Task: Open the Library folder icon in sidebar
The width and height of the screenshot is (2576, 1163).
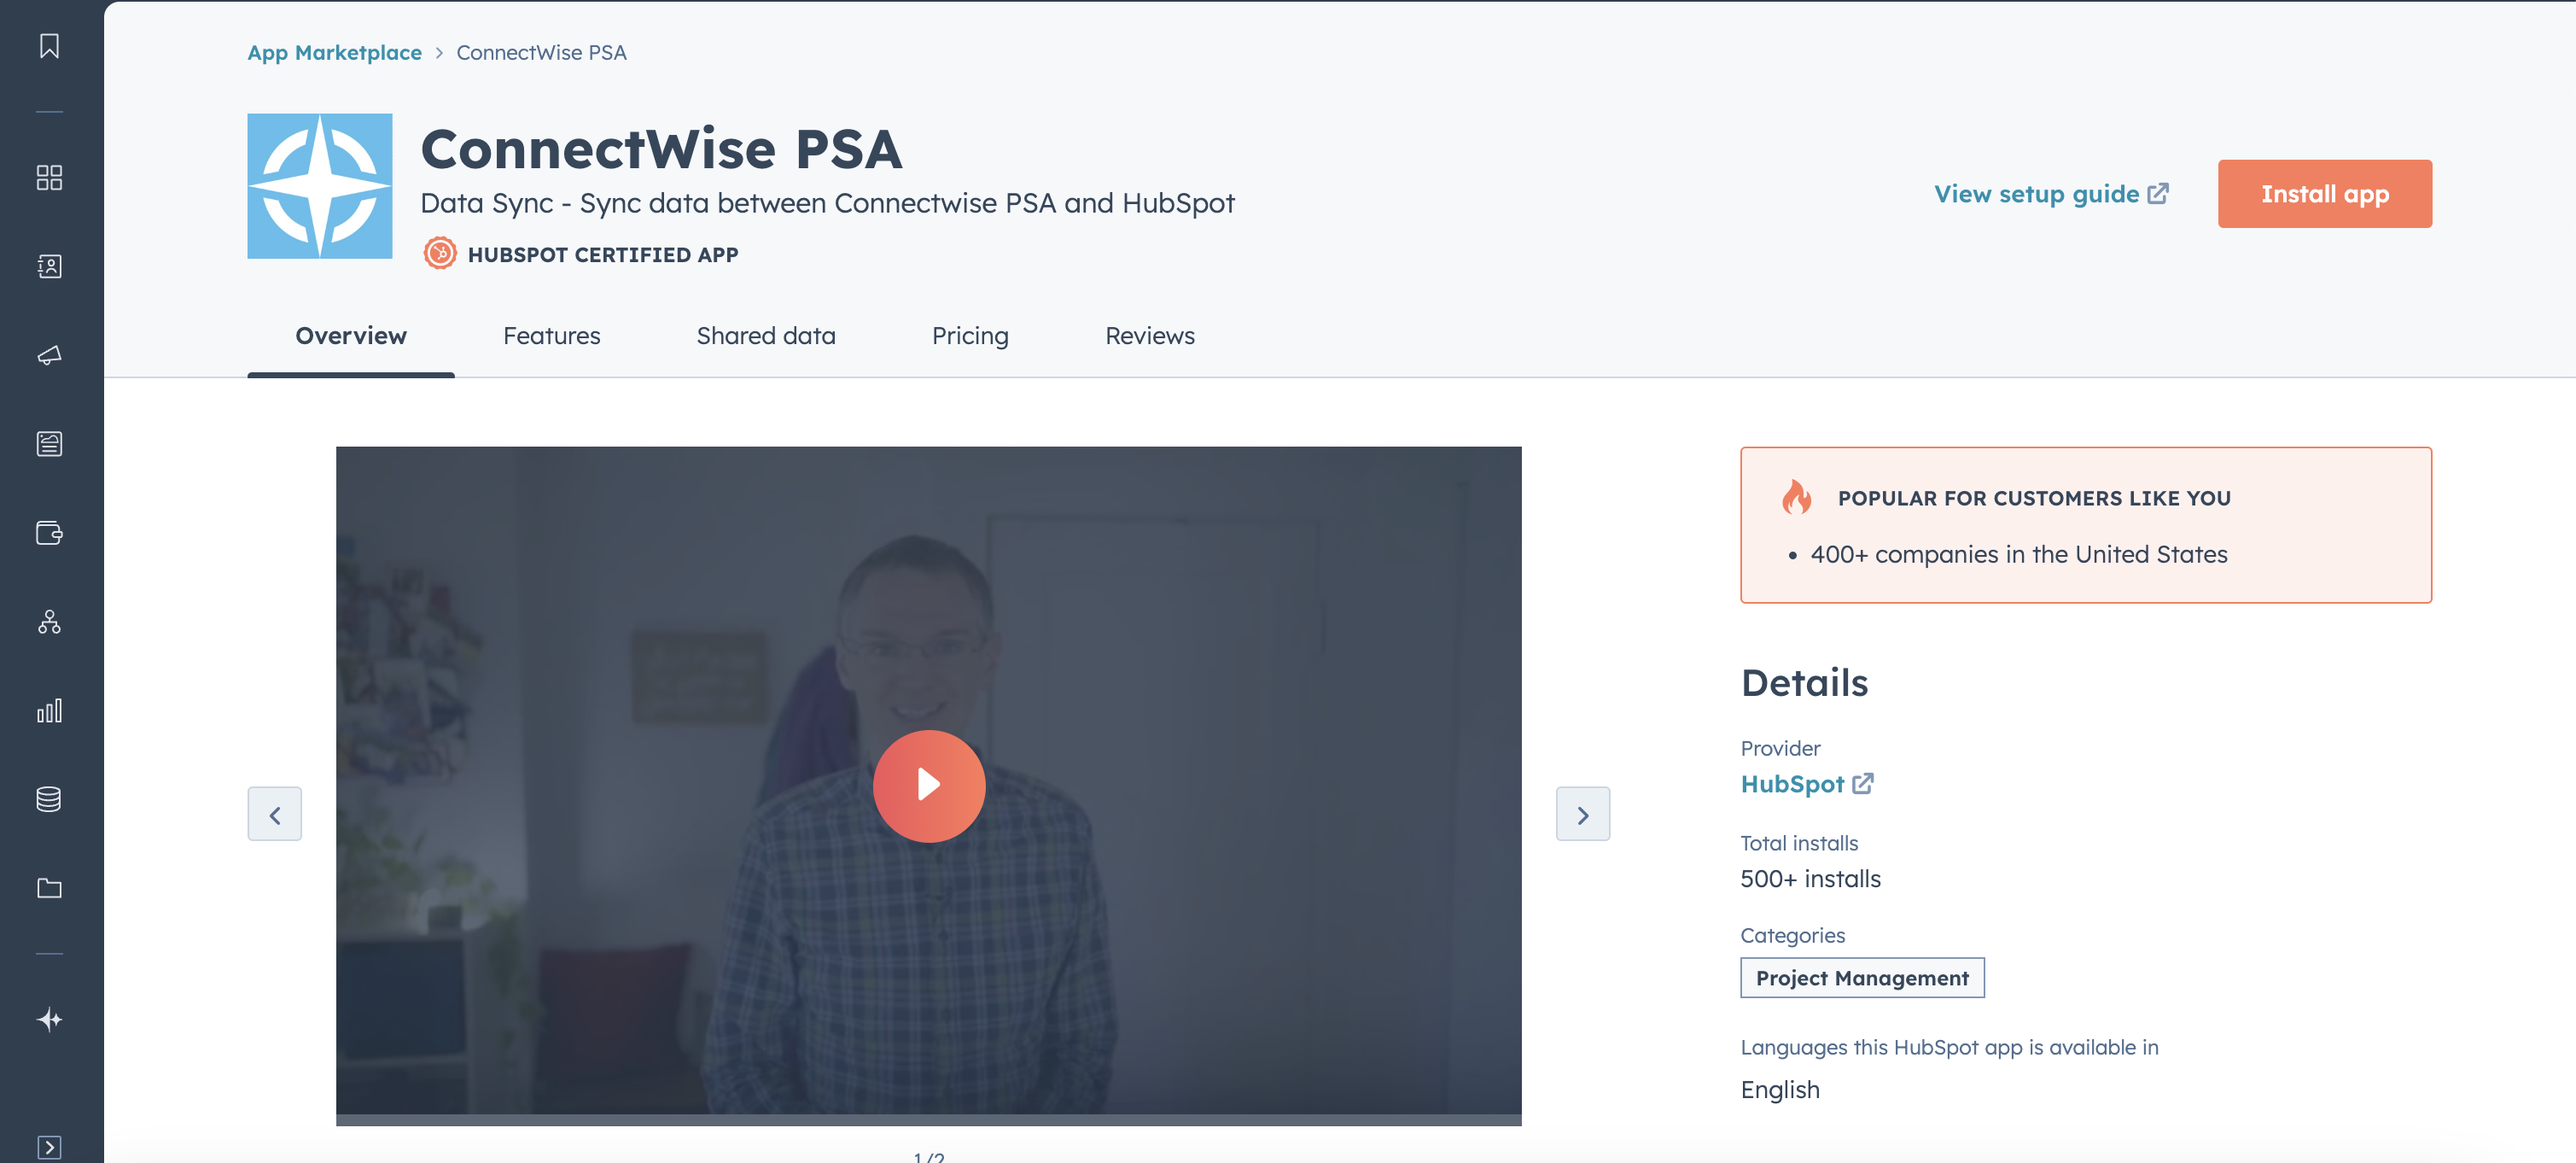Action: pos(49,888)
